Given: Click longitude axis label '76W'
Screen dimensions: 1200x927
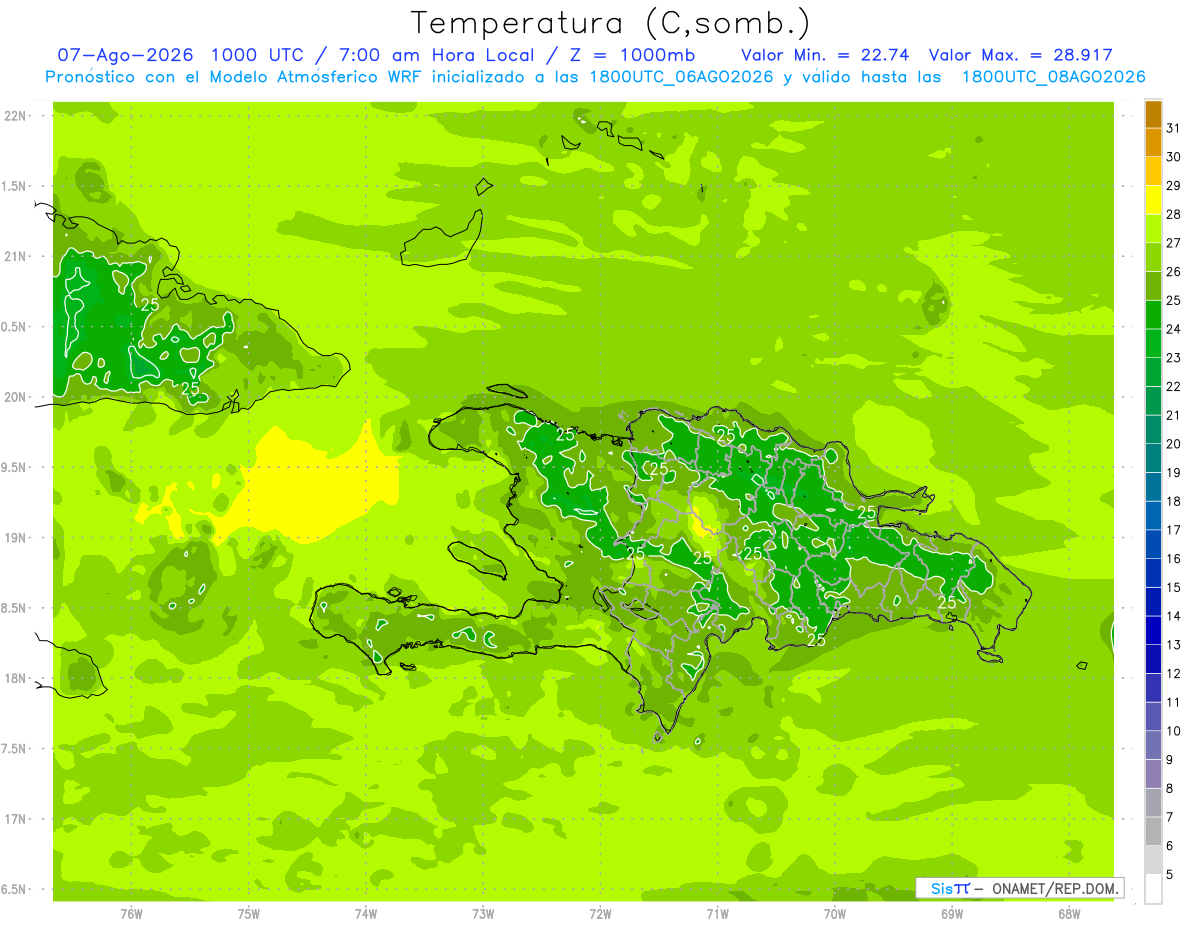Looking at the screenshot, I should 131,913.
